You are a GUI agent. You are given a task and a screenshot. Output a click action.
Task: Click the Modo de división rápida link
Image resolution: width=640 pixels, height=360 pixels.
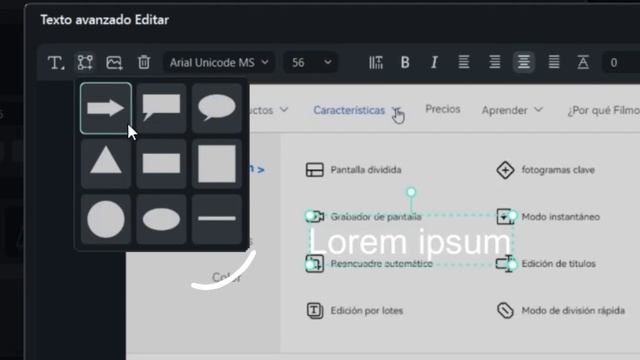pyautogui.click(x=573, y=311)
